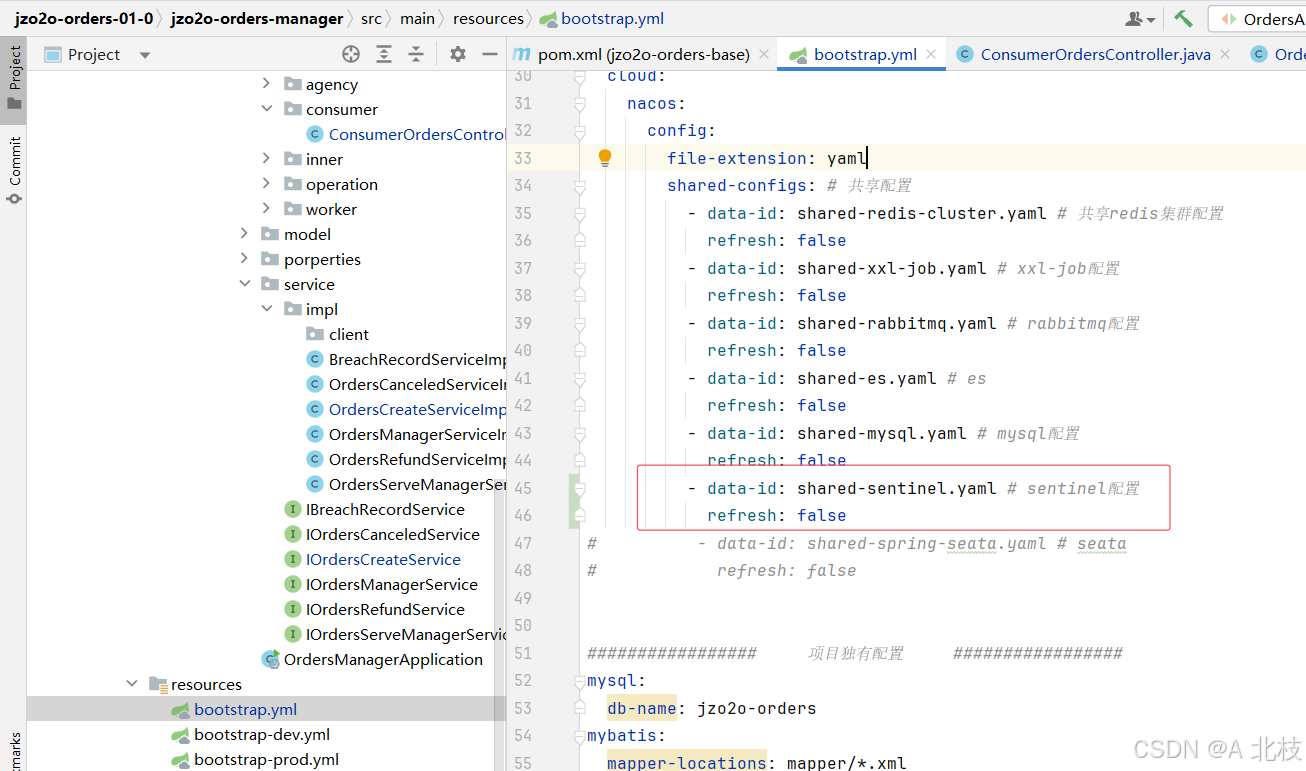Expand the model folder
Screen dimensions: 1306x771
click(243, 234)
